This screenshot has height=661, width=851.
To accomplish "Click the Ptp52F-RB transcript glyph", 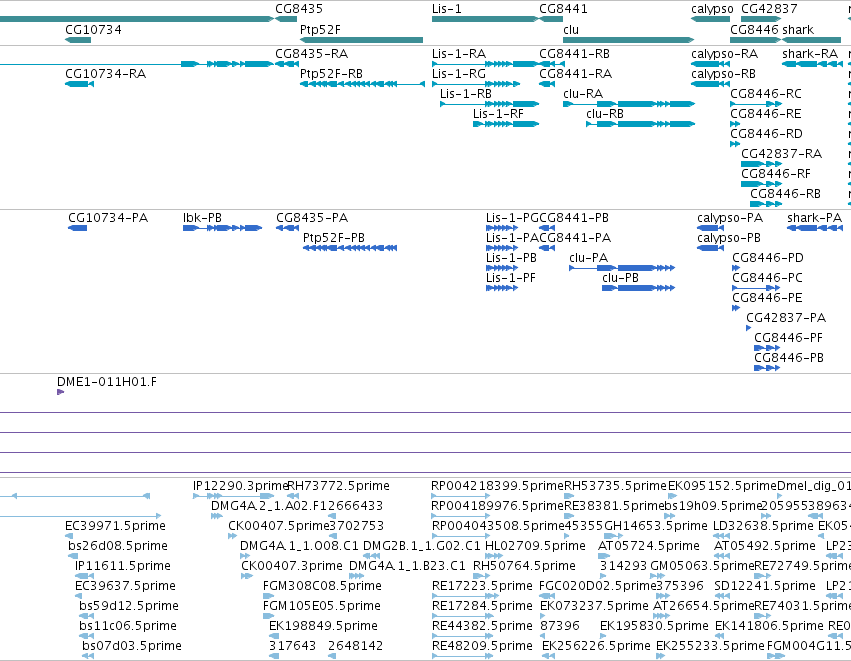I will point(362,84).
